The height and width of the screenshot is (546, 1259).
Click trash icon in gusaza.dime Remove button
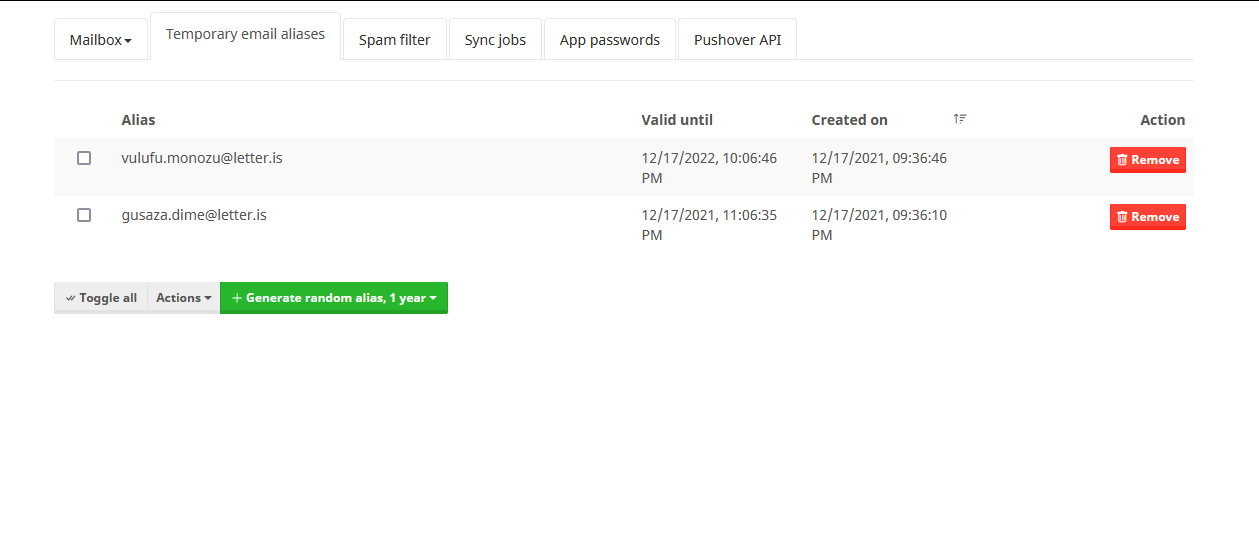point(1122,217)
